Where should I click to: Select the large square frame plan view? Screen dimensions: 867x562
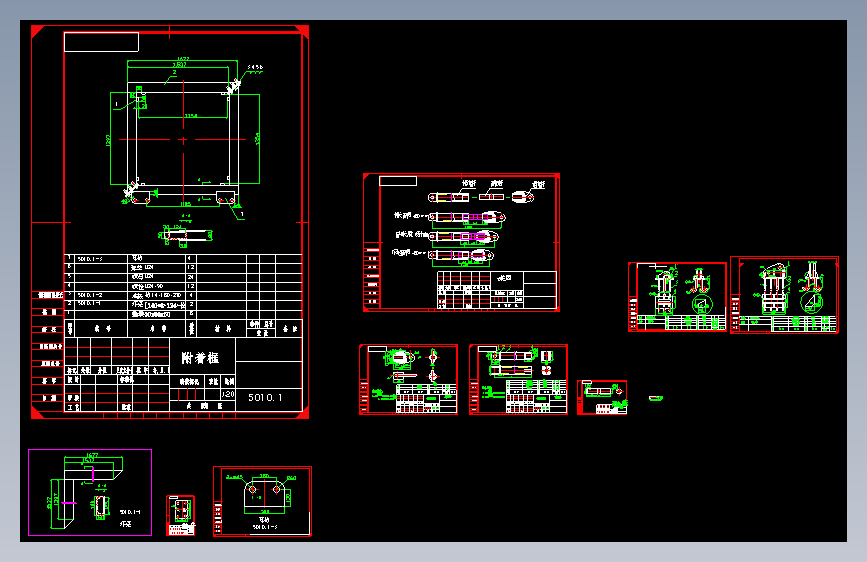(x=183, y=138)
